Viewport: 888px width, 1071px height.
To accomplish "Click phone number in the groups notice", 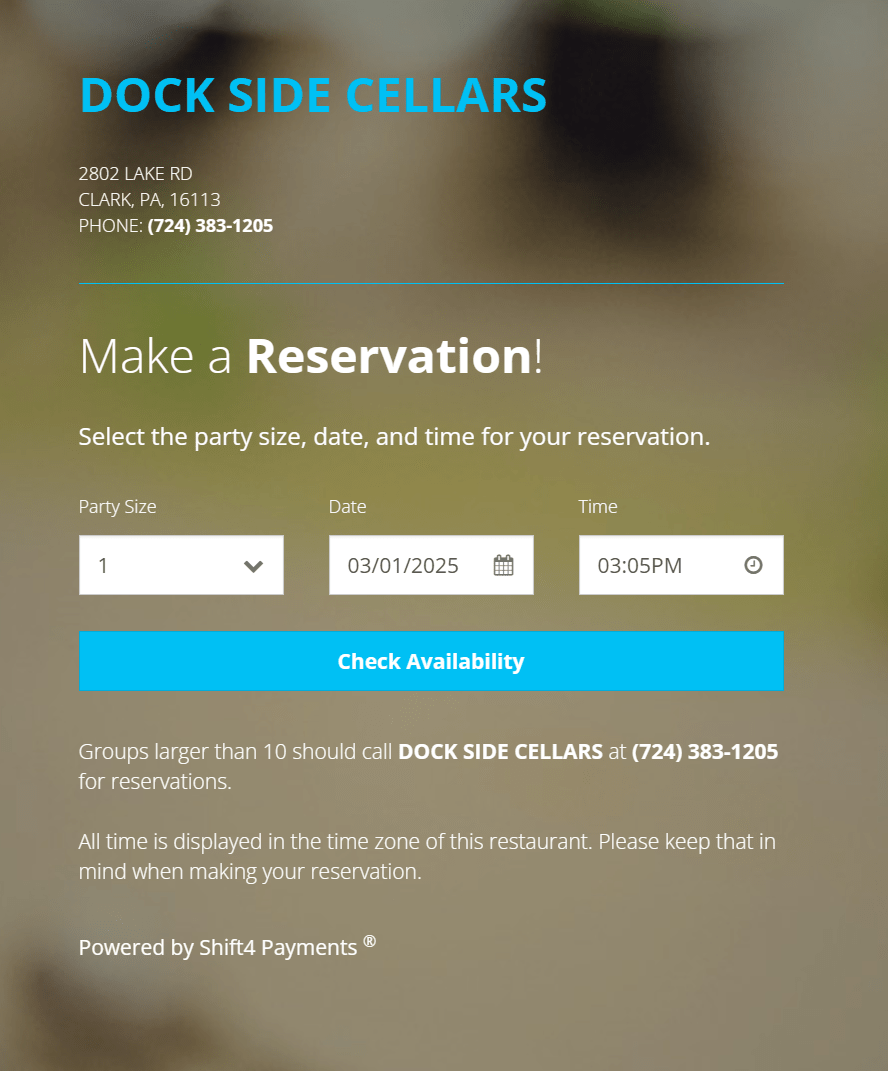I will (x=705, y=751).
